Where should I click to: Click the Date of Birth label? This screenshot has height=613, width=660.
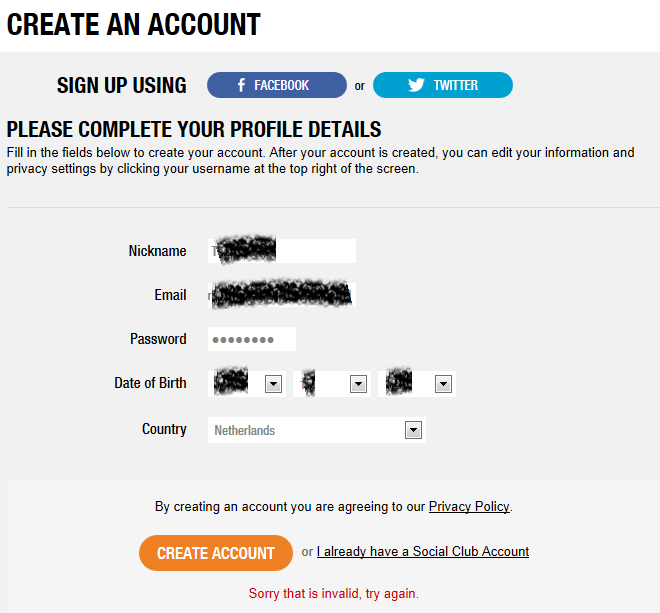click(x=150, y=383)
